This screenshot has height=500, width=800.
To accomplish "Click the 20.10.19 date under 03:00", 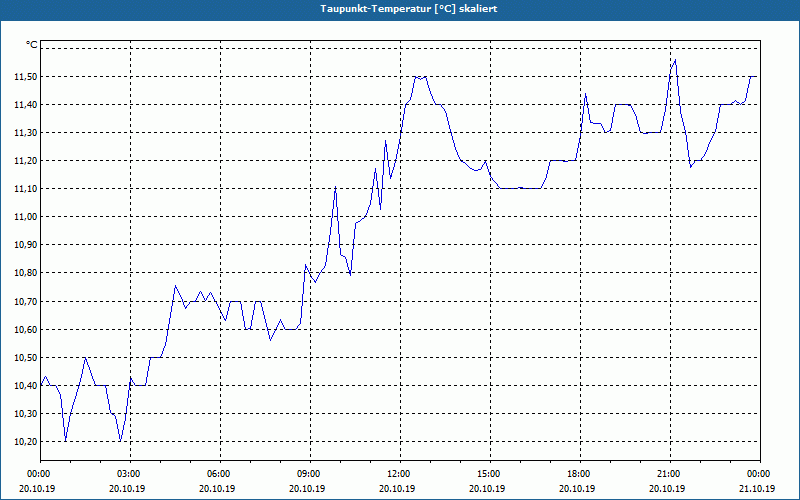I will [127, 488].
